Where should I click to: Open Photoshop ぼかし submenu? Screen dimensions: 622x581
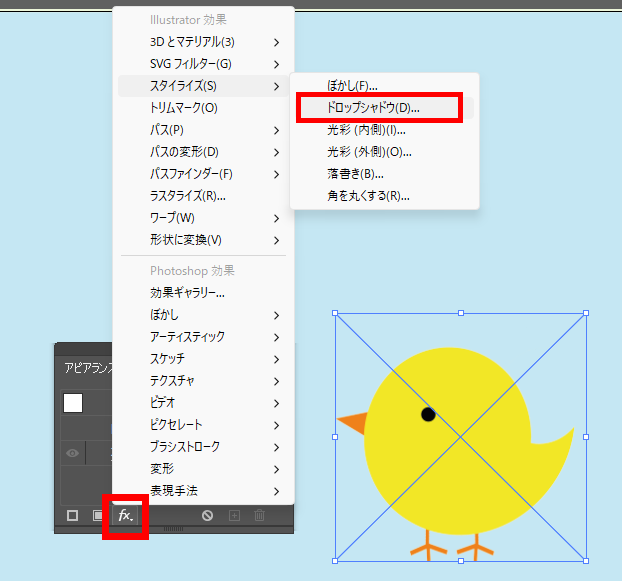coord(203,315)
